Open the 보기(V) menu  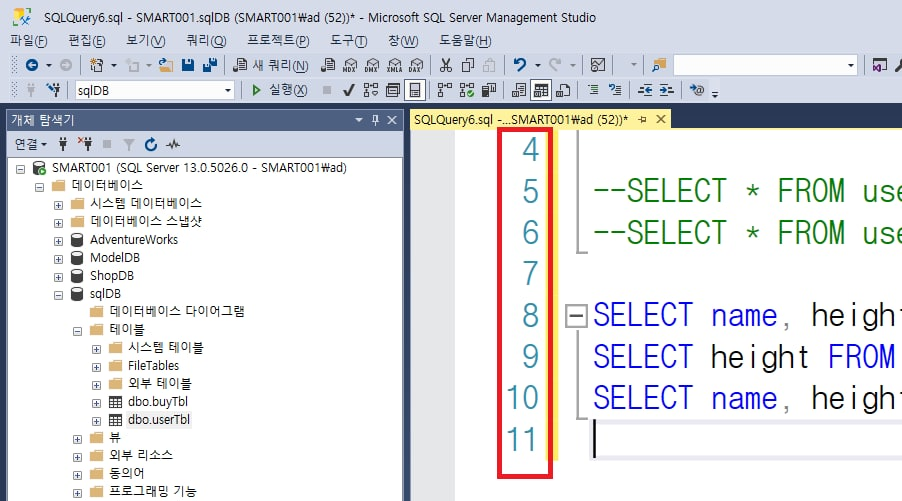click(146, 40)
